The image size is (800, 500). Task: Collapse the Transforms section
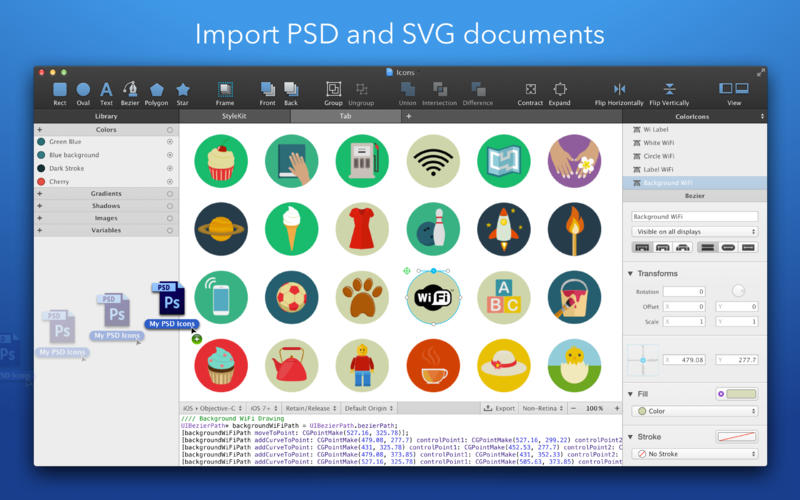tap(630, 273)
